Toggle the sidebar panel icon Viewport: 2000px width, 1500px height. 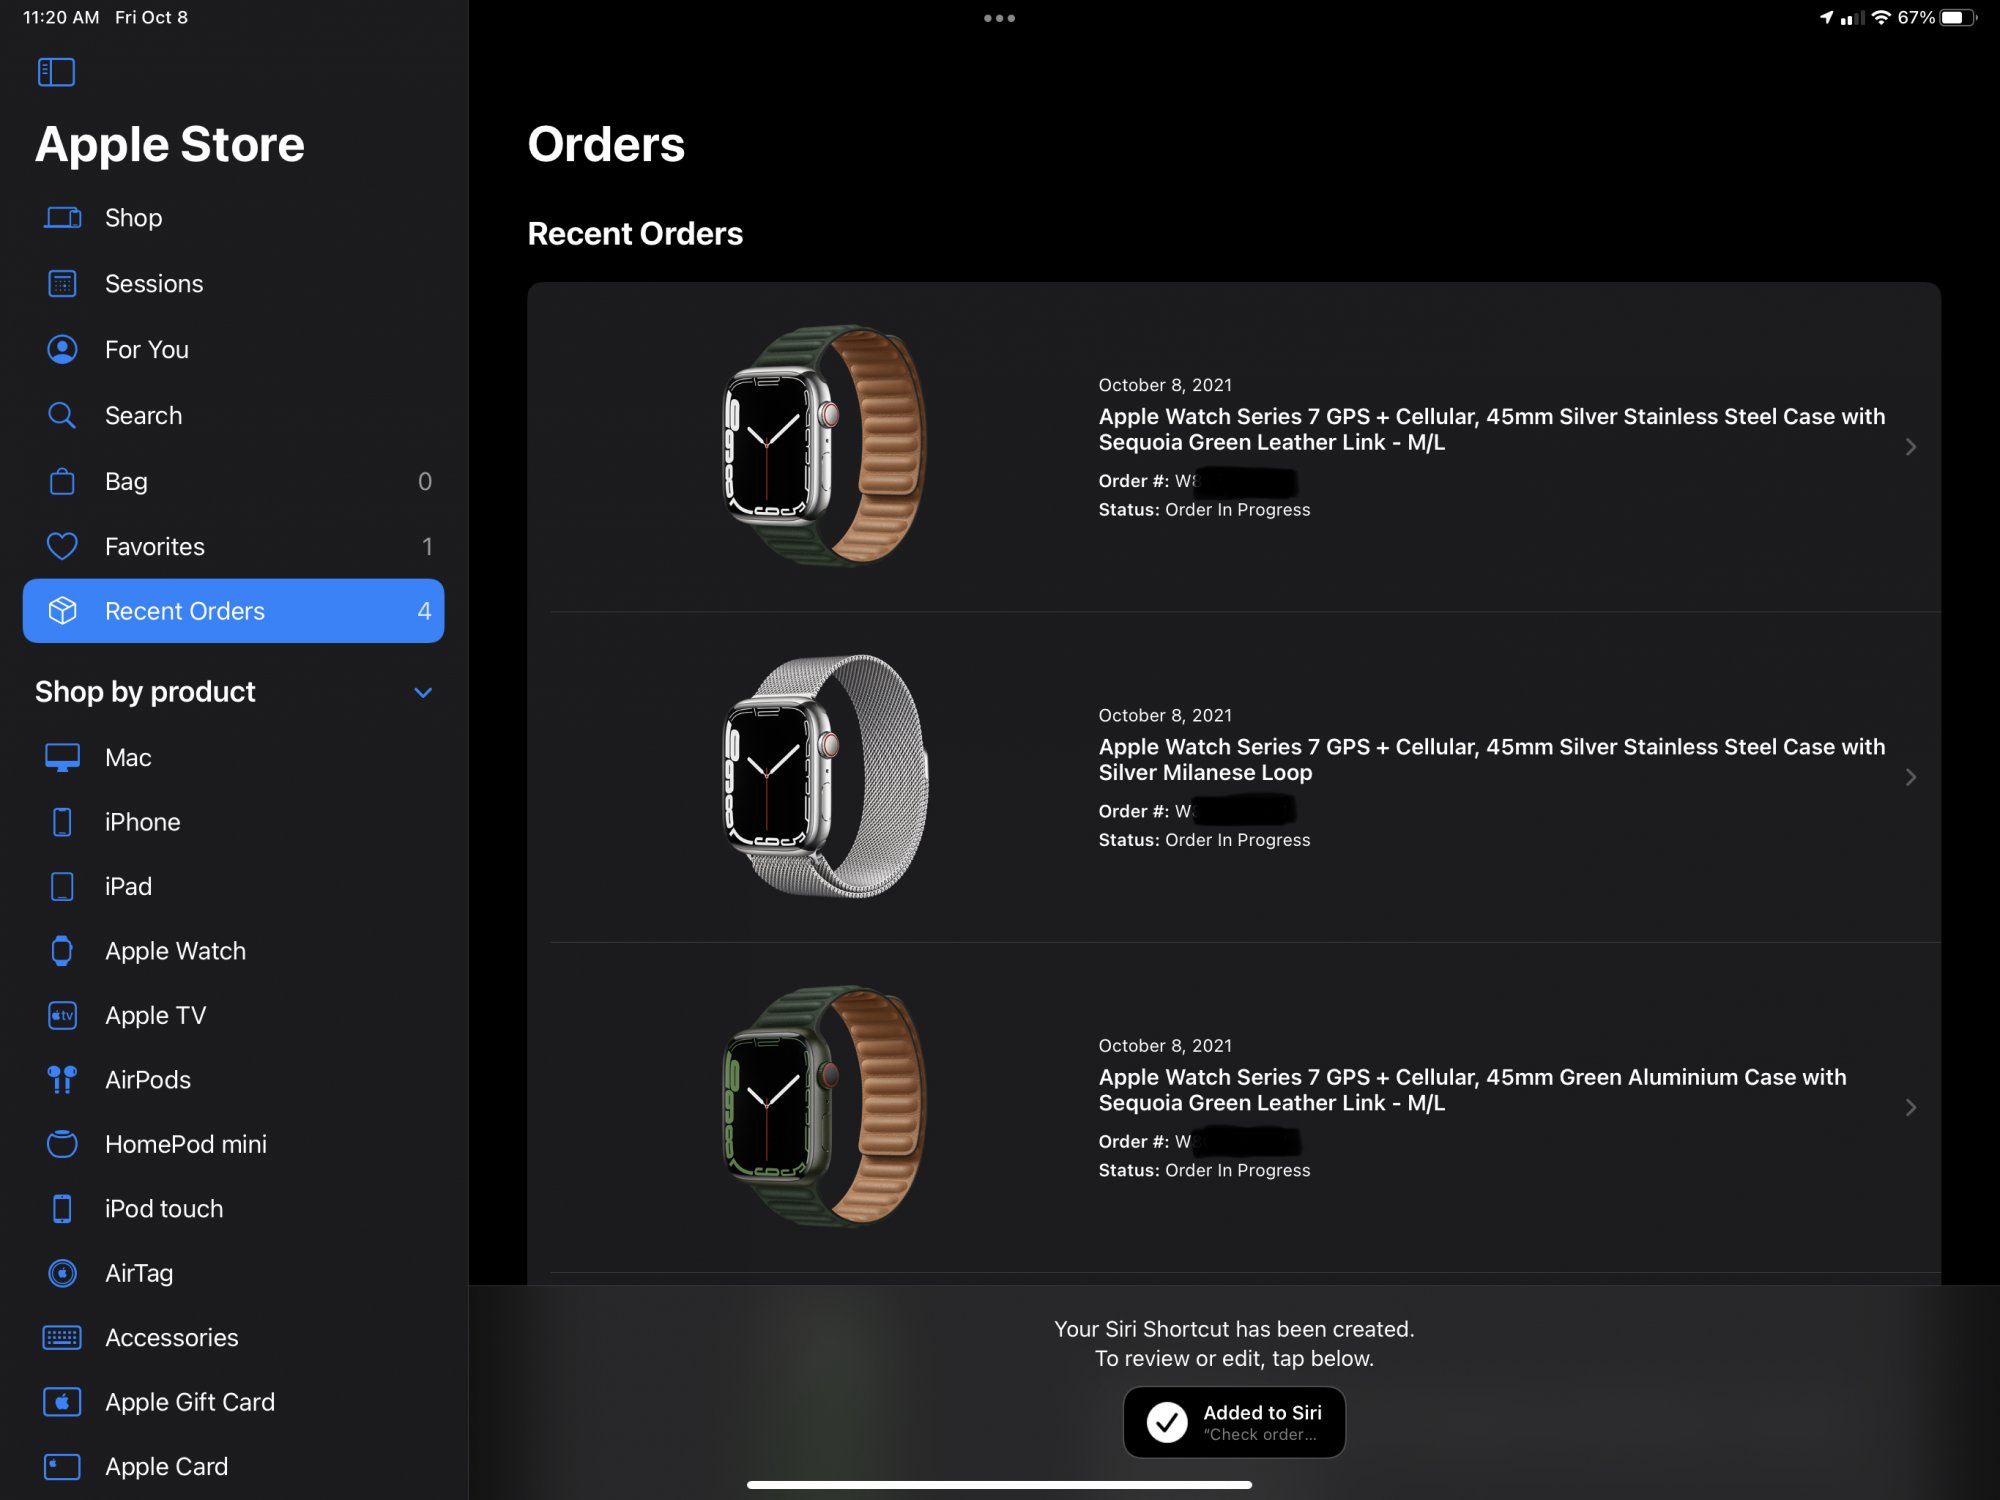click(x=56, y=72)
